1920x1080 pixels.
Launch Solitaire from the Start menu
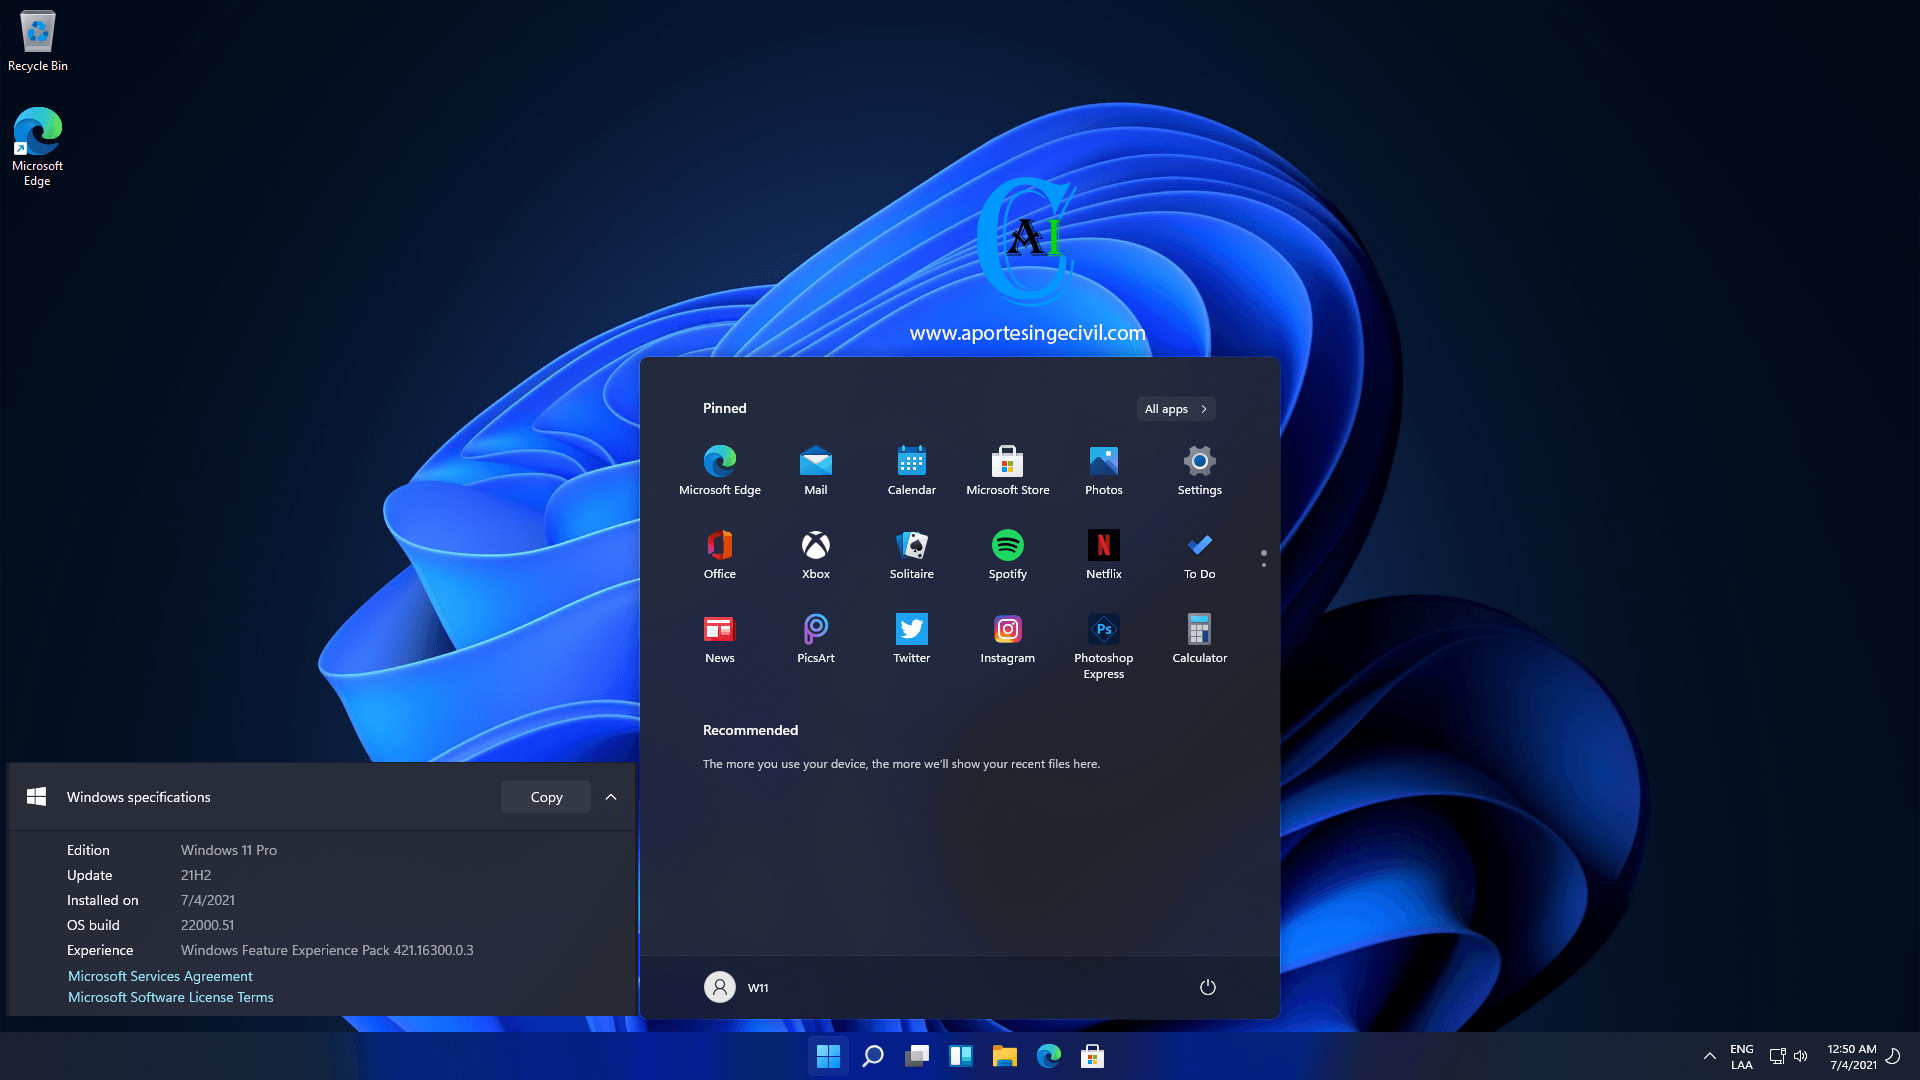[911, 548]
